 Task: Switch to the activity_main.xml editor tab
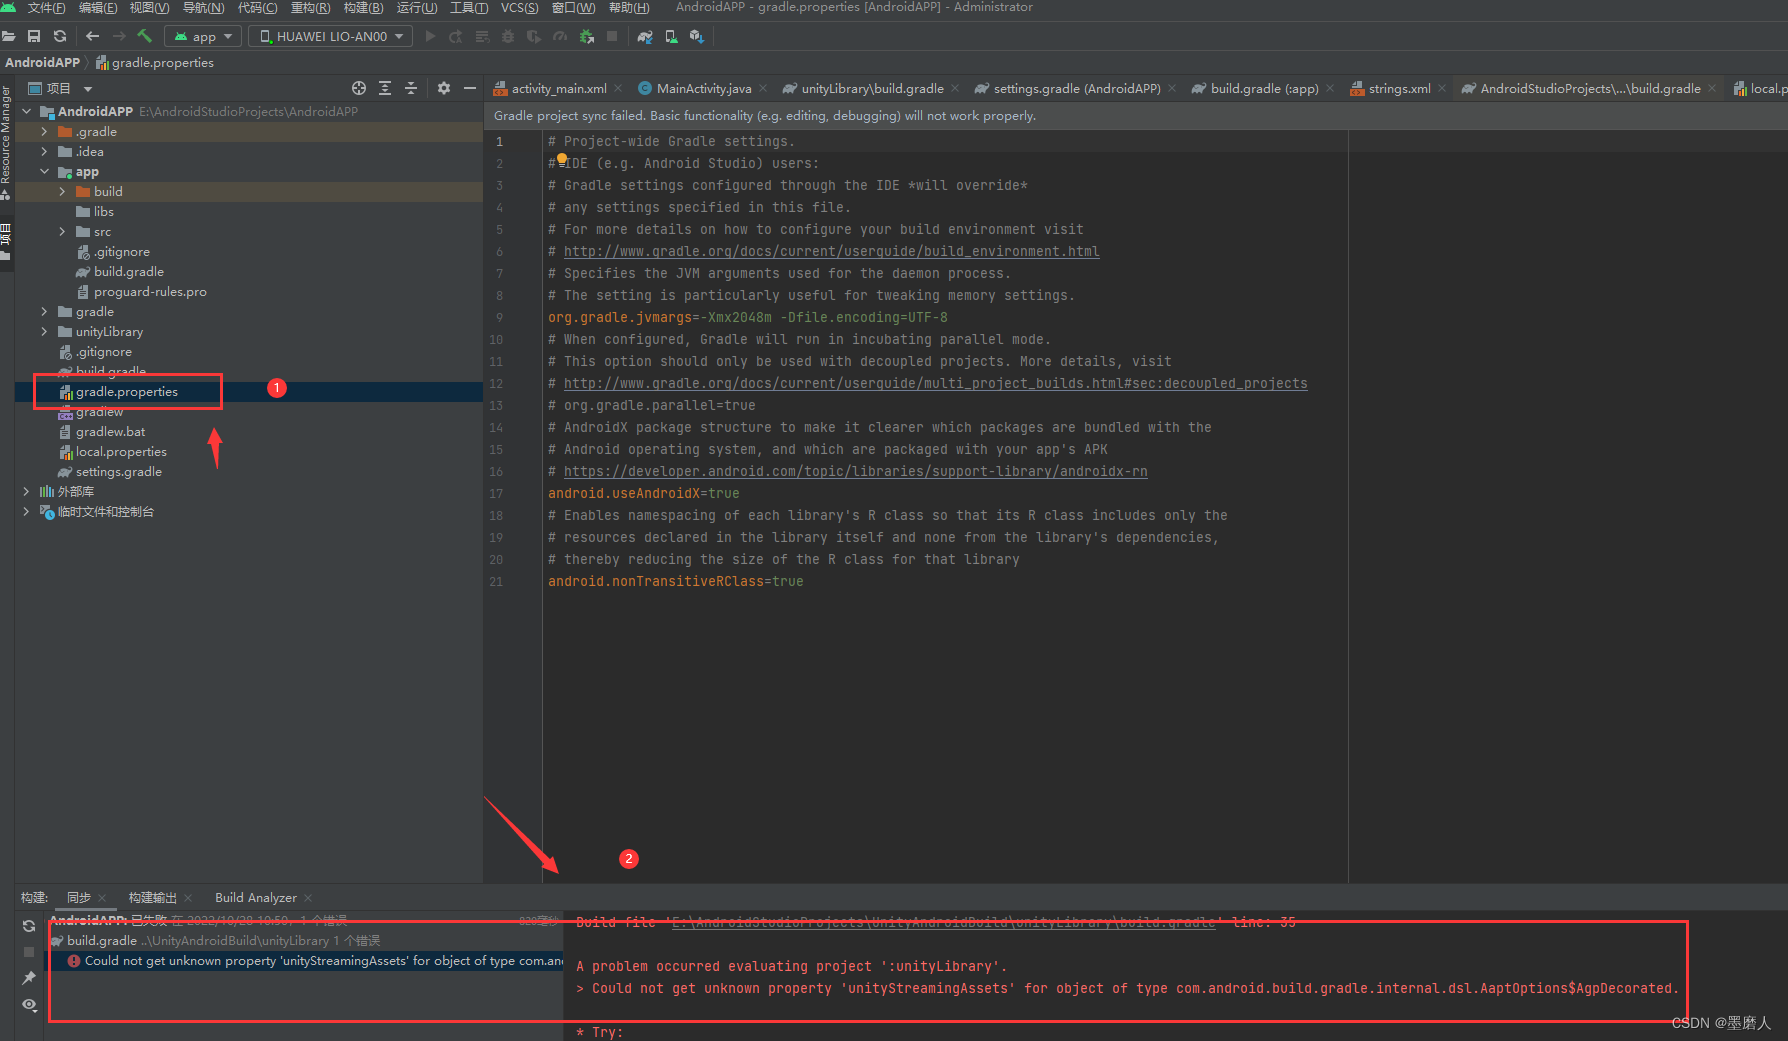(558, 88)
